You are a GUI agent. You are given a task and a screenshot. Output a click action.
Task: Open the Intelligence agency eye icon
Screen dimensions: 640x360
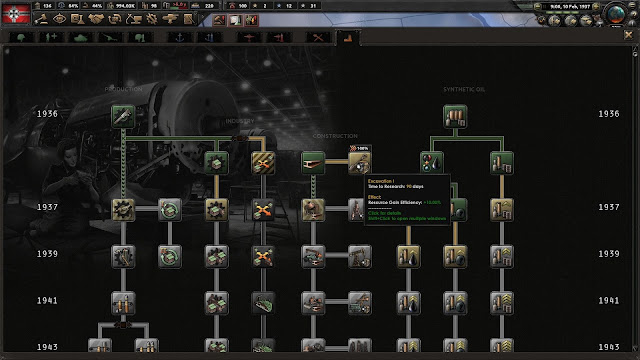(59, 19)
